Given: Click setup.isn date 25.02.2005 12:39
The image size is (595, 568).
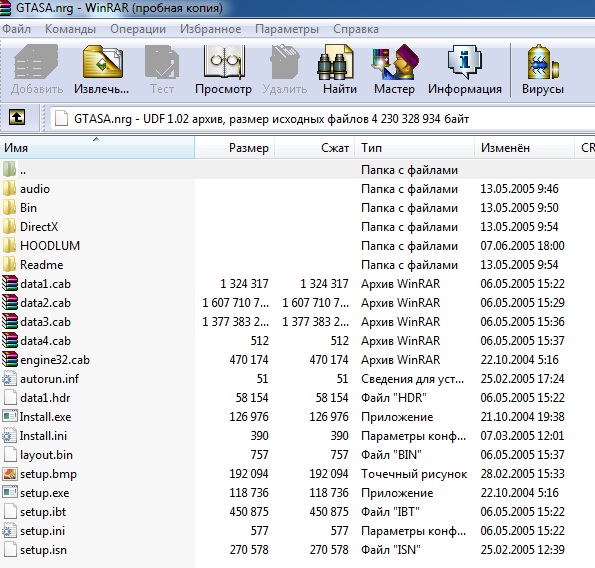Looking at the screenshot, I should click(522, 549).
